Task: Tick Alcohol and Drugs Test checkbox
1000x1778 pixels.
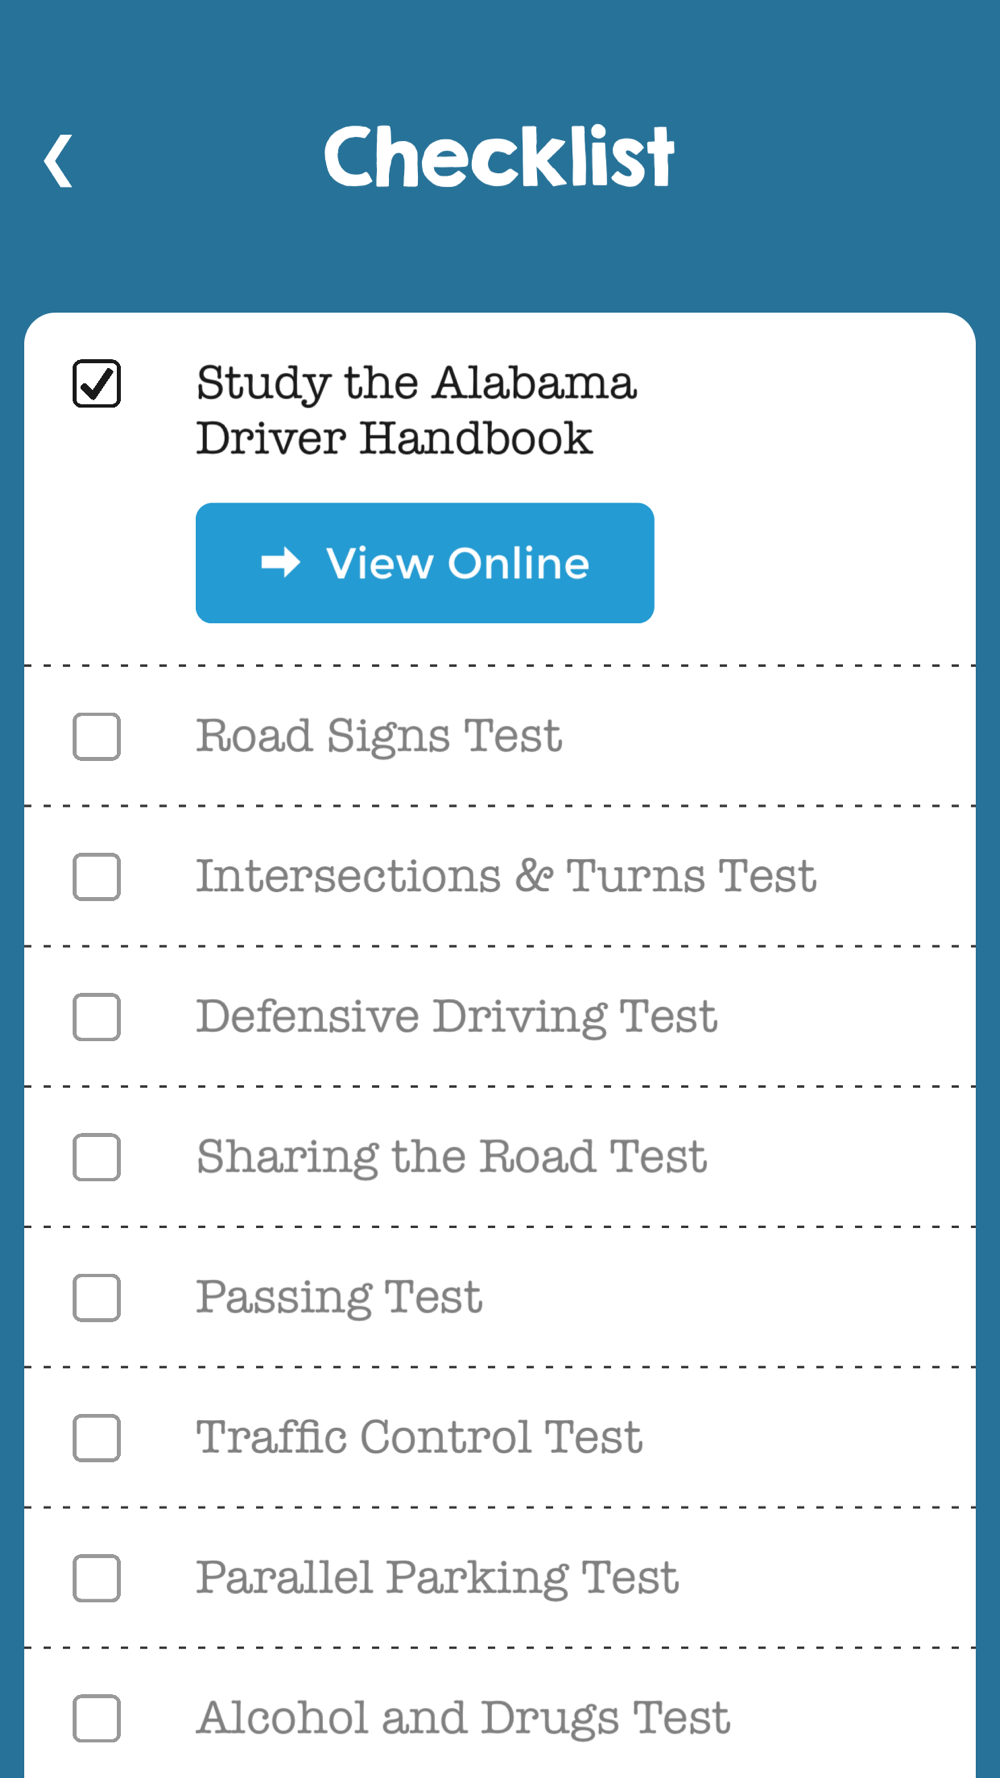Action: tap(97, 1718)
